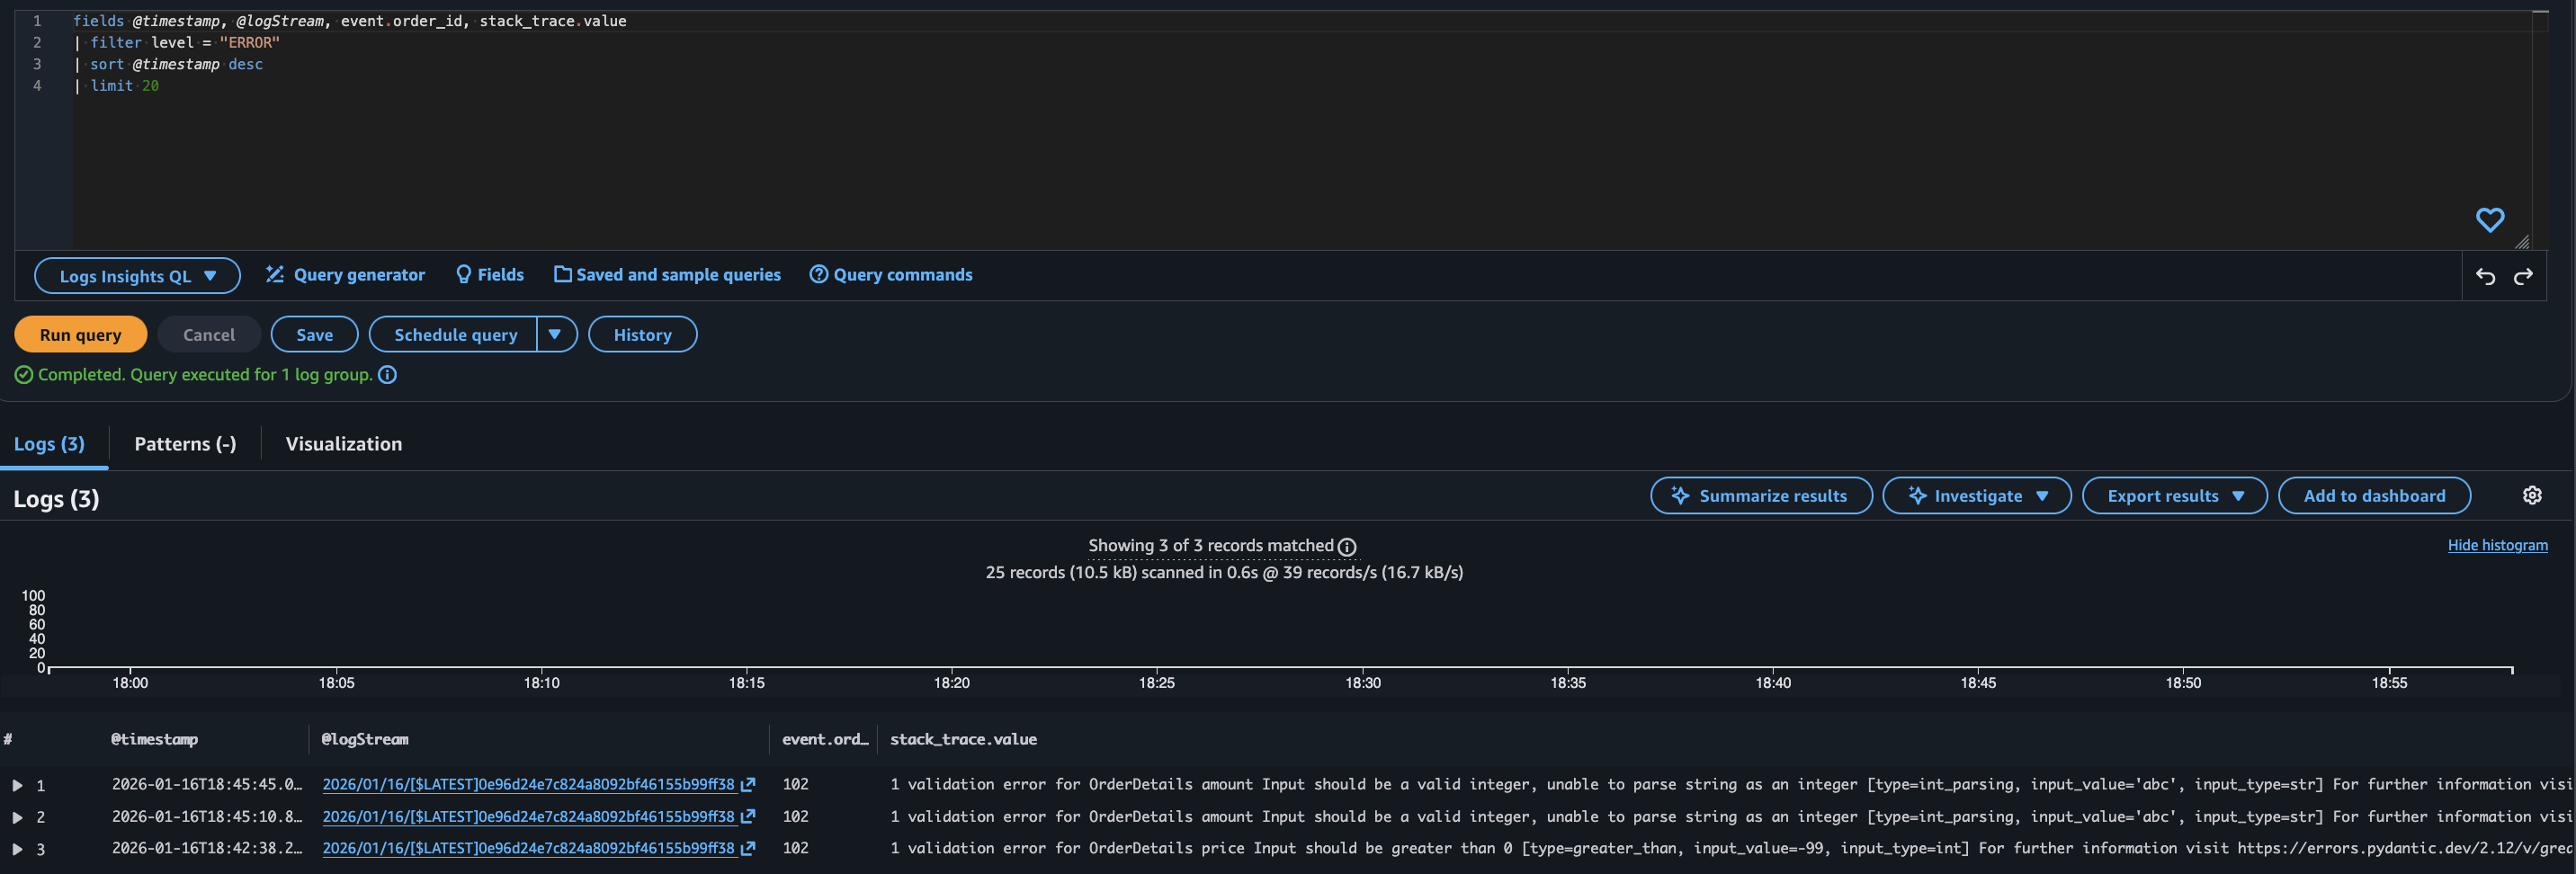Open the Export results dropdown

coord(2173,495)
